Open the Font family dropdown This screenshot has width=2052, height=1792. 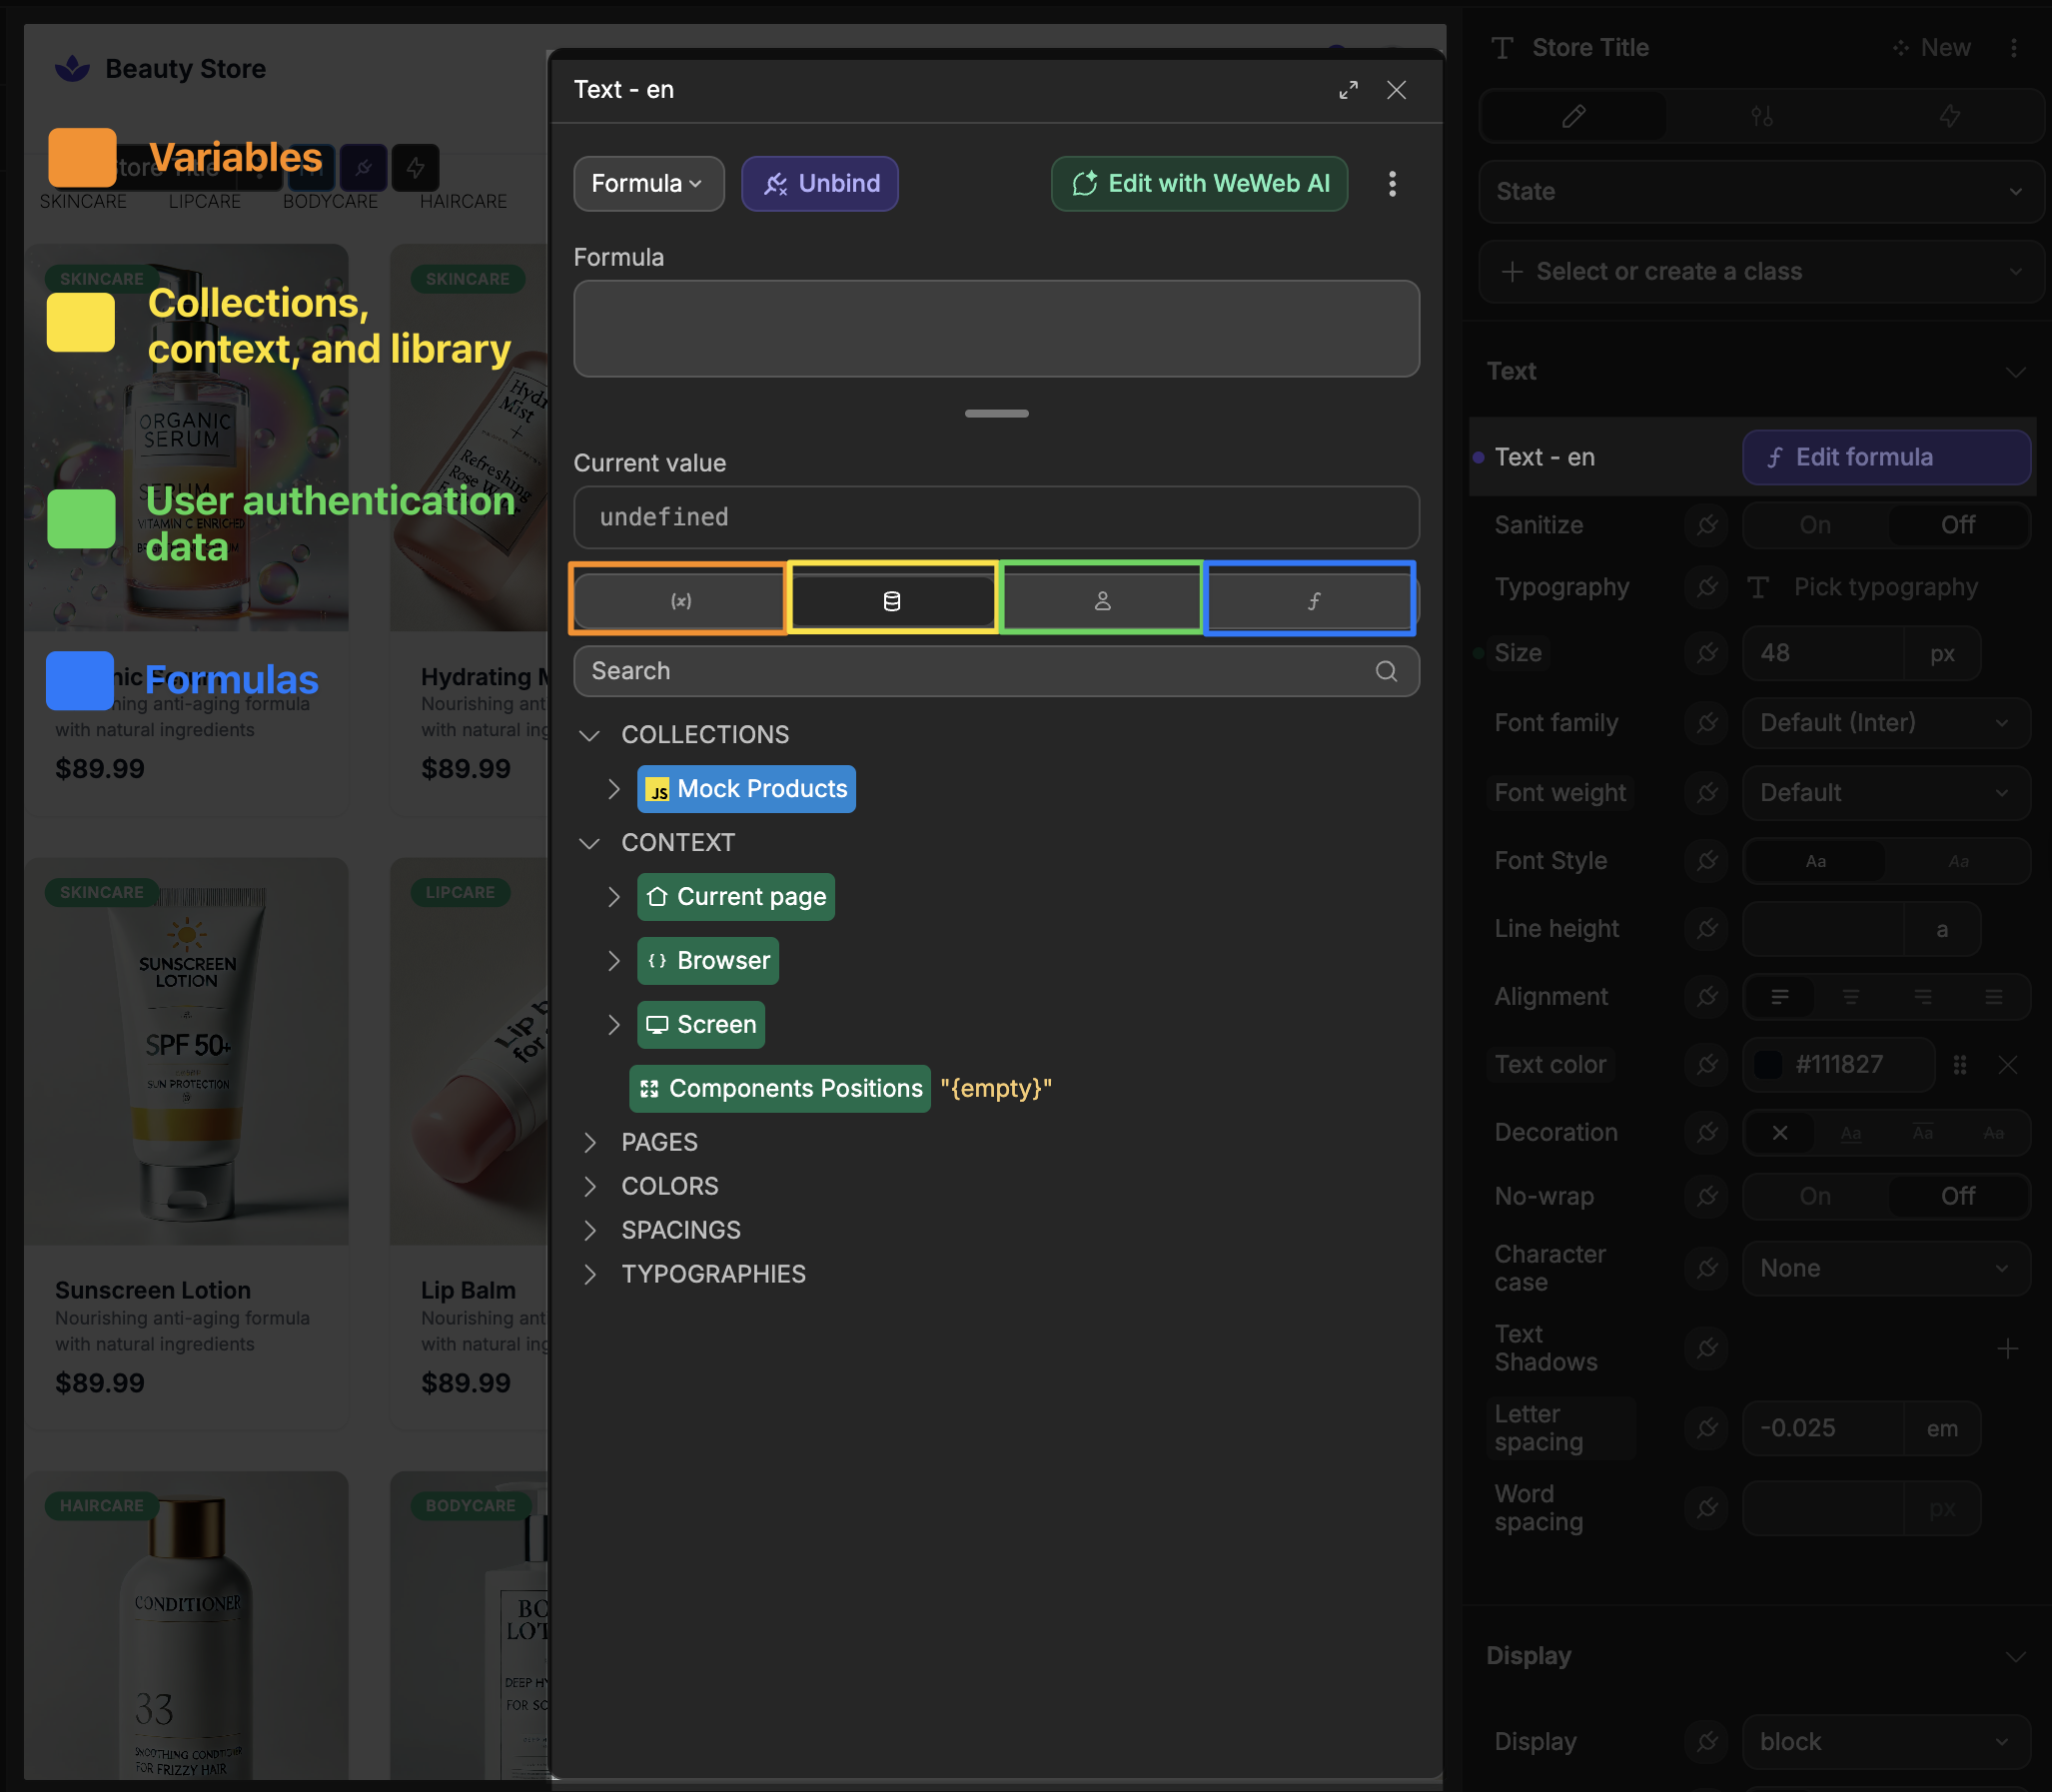[x=1885, y=722]
